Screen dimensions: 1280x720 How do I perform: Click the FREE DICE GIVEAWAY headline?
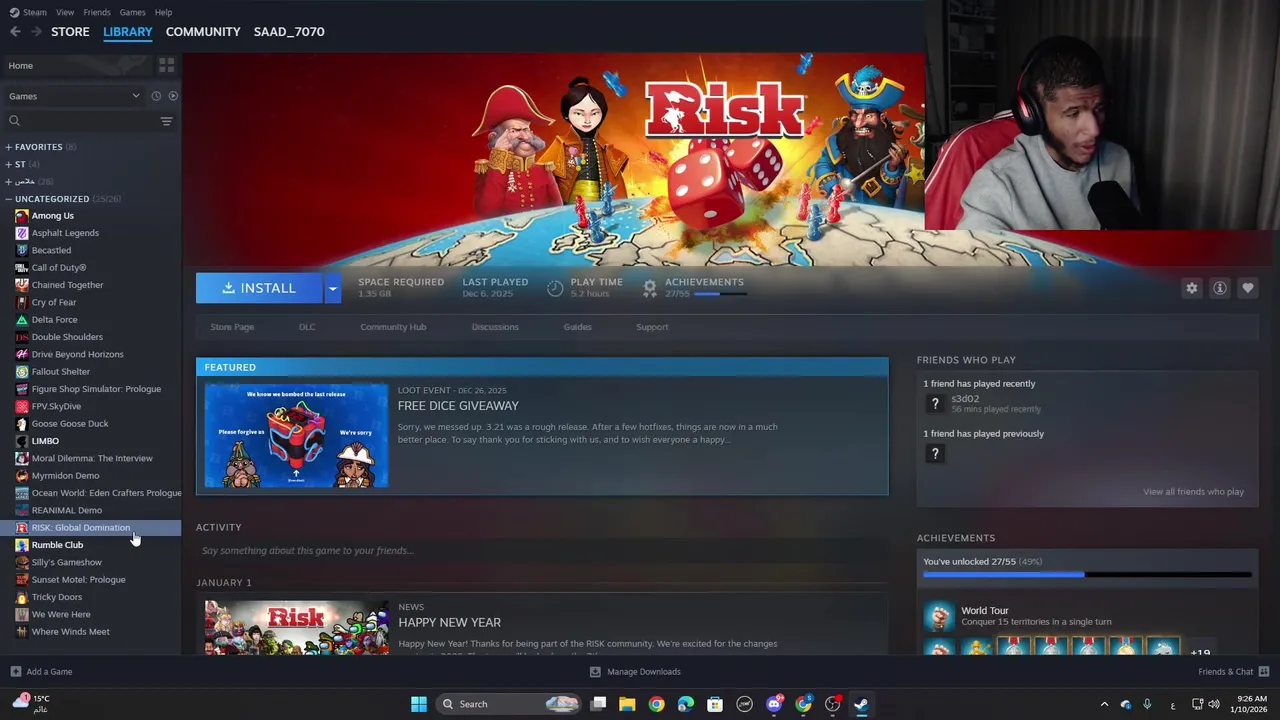point(458,406)
